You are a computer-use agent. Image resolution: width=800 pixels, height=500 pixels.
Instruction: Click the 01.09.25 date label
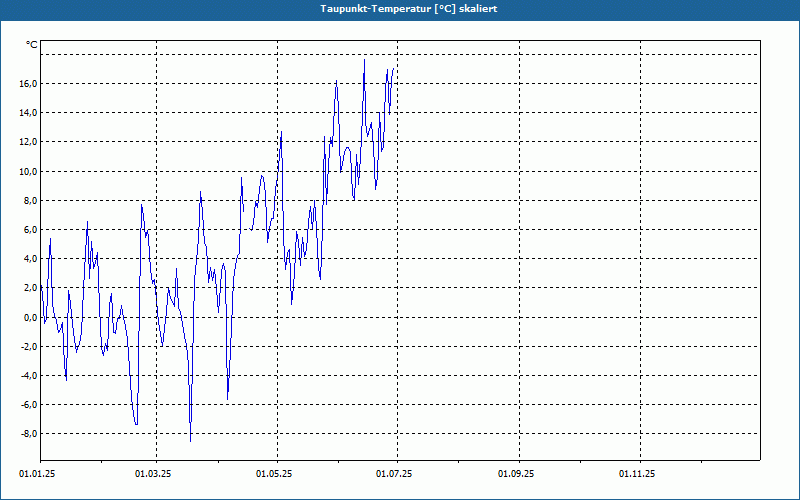click(x=516, y=474)
